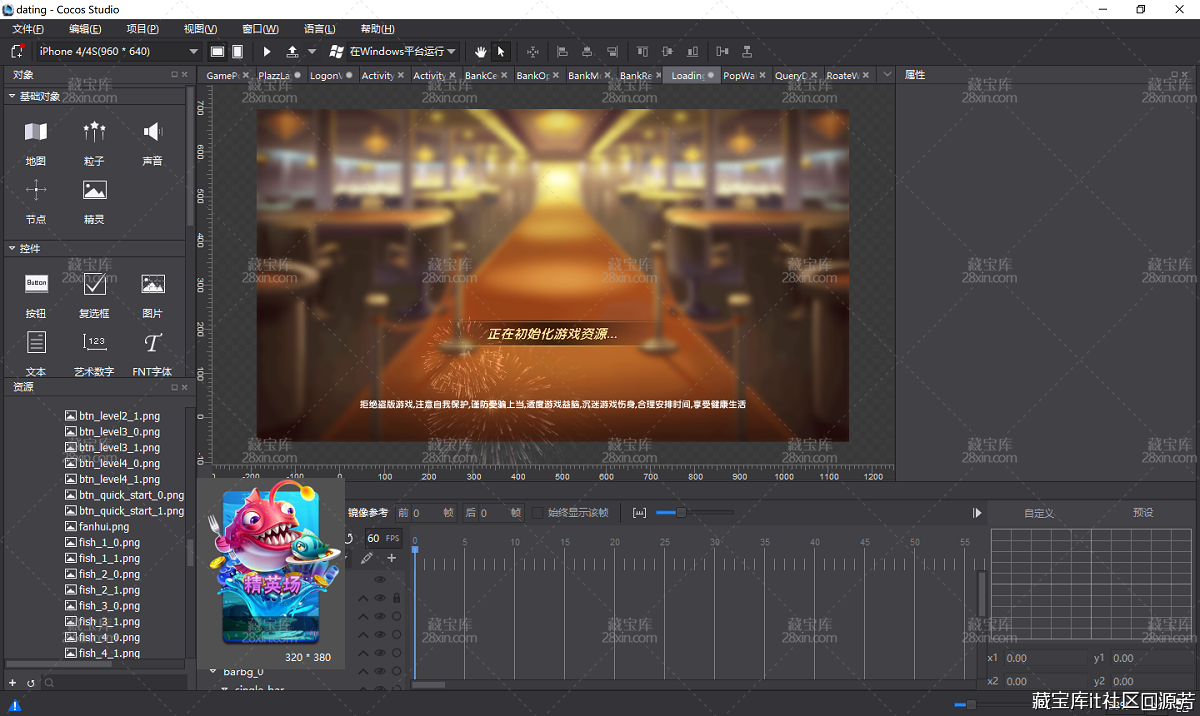Select the 地图 (map) object icon
The width and height of the screenshot is (1200, 716).
pos(36,132)
